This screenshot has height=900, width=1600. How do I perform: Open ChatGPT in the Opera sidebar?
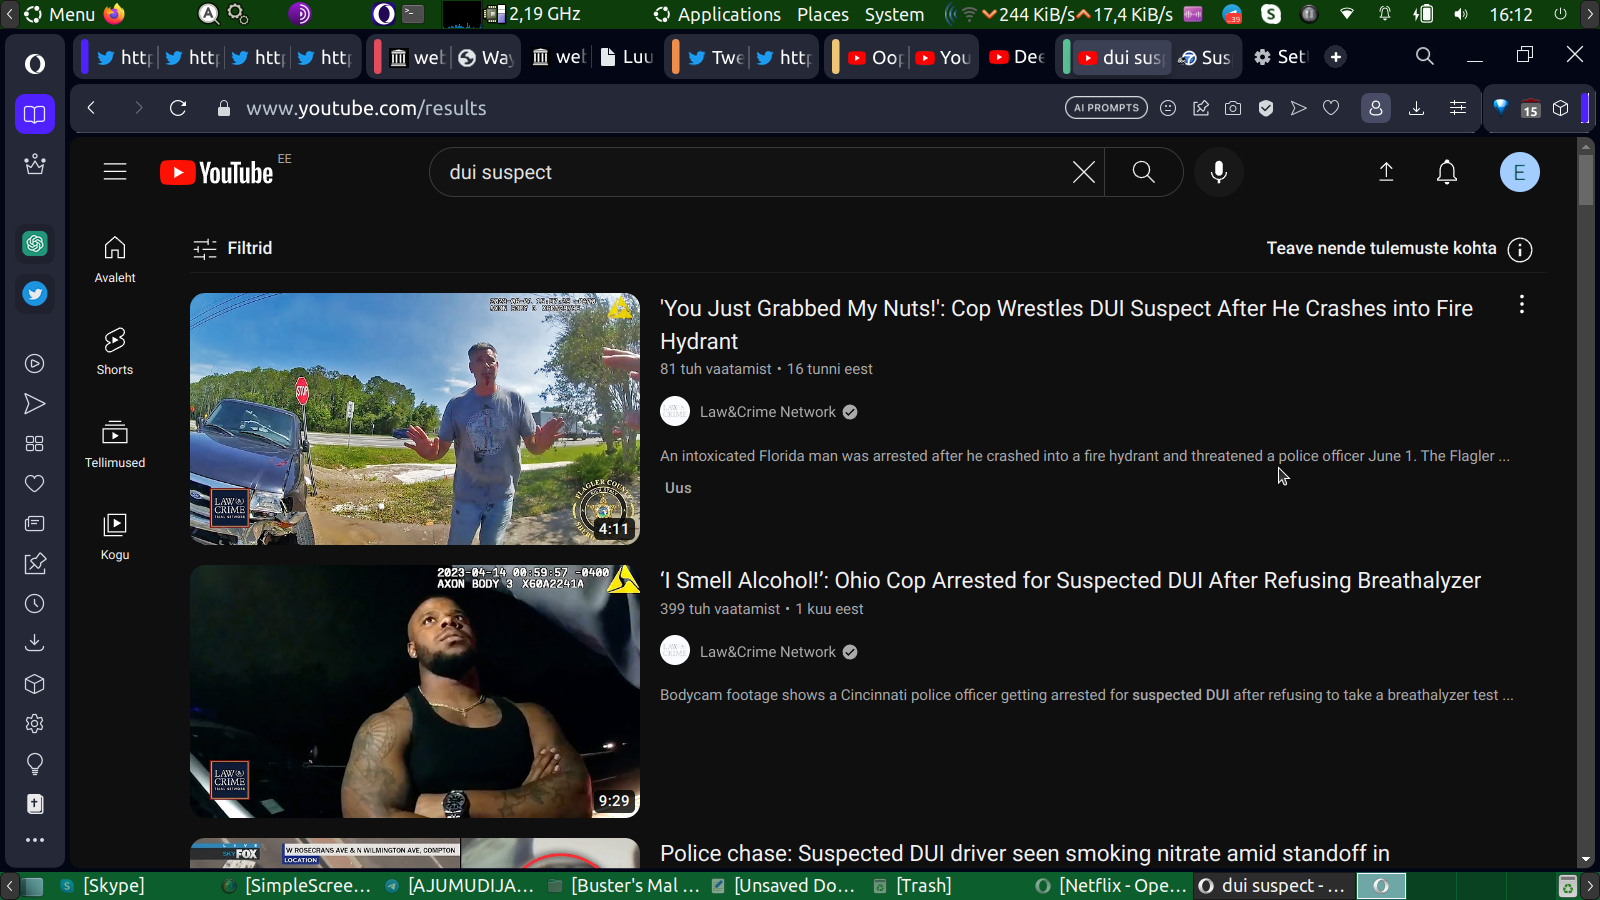(35, 243)
